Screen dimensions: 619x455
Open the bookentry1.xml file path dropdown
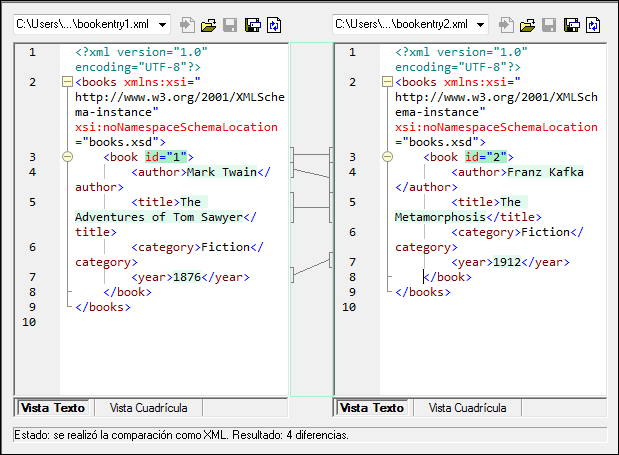(x=162, y=23)
